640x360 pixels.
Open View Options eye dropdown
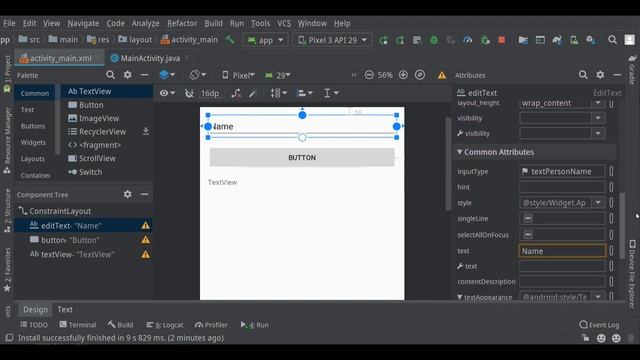point(167,93)
